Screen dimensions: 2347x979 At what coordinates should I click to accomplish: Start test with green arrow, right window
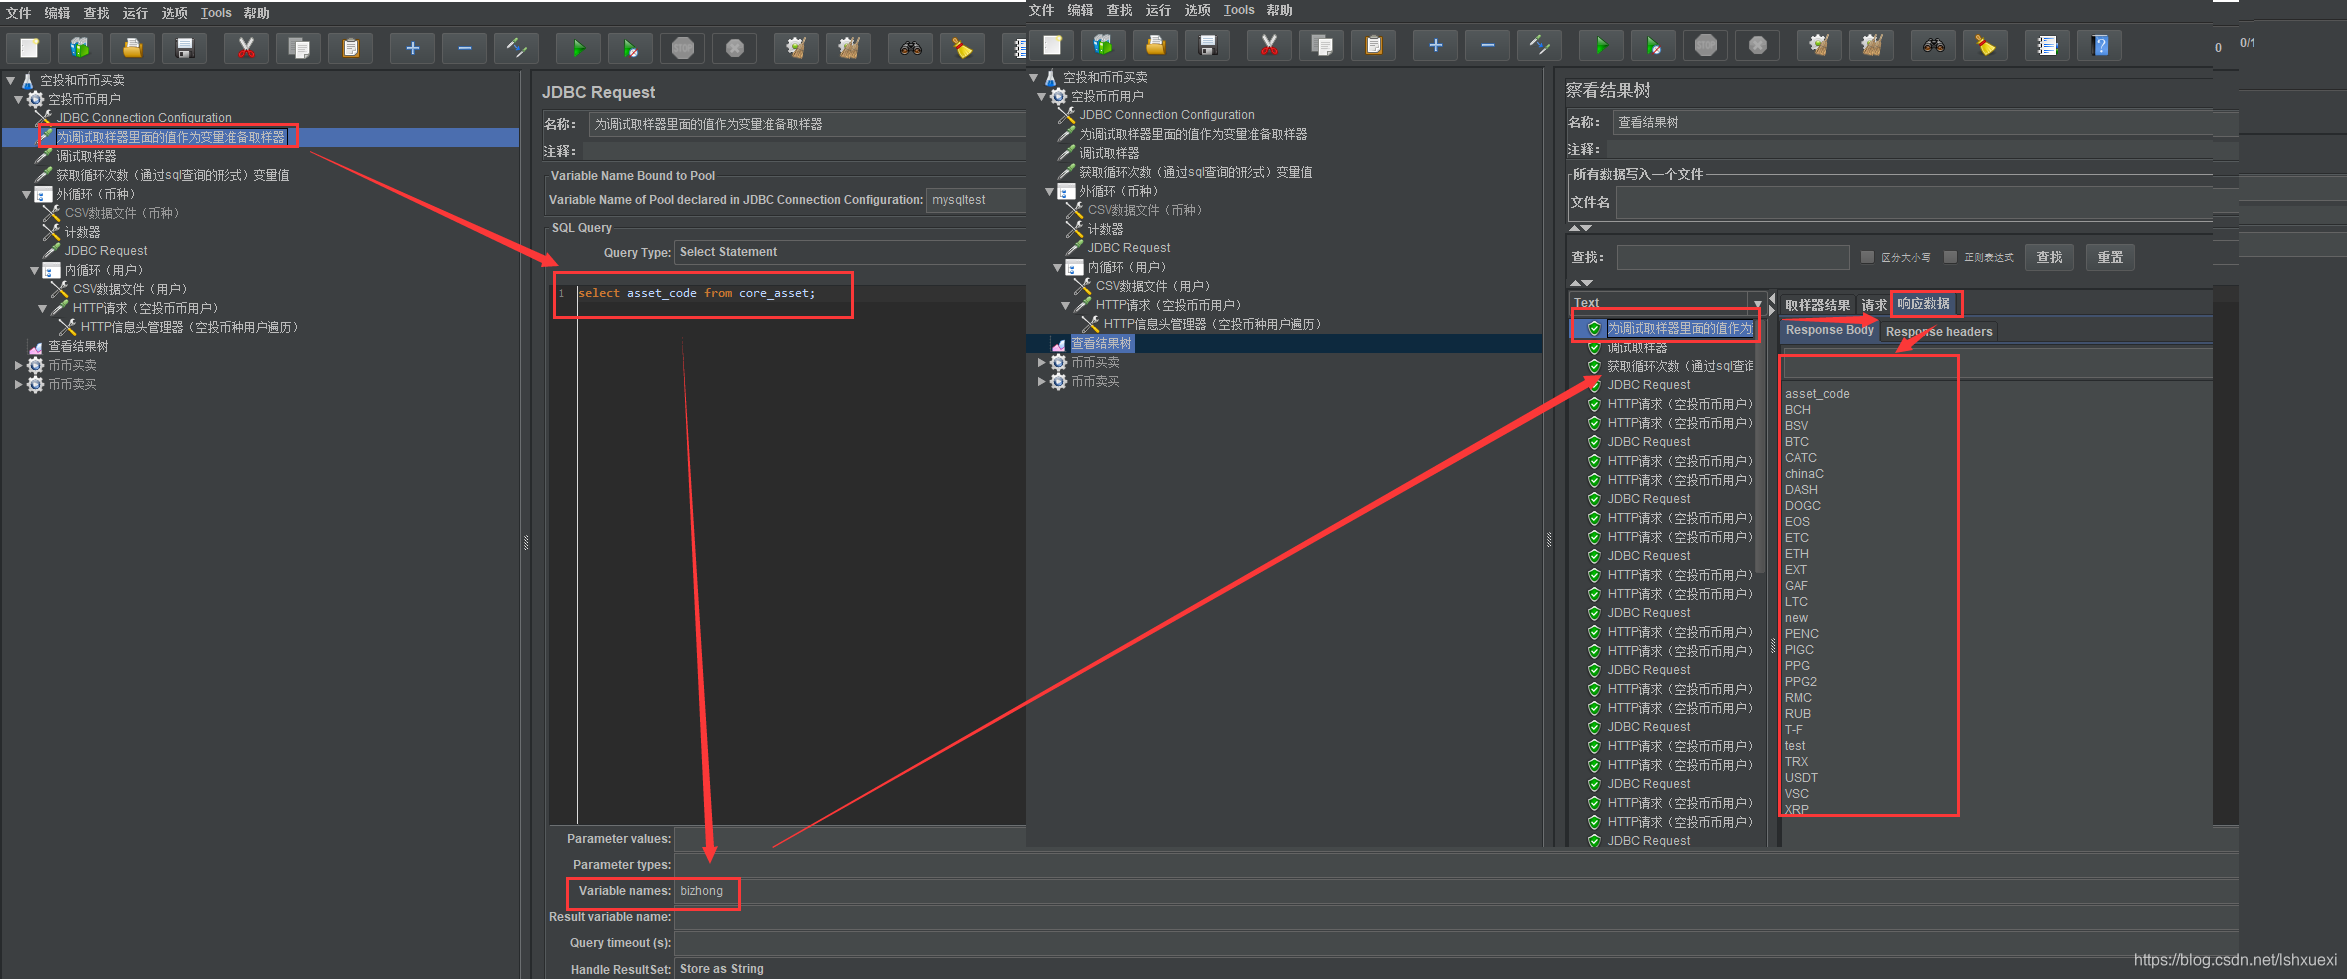pyautogui.click(x=1601, y=45)
